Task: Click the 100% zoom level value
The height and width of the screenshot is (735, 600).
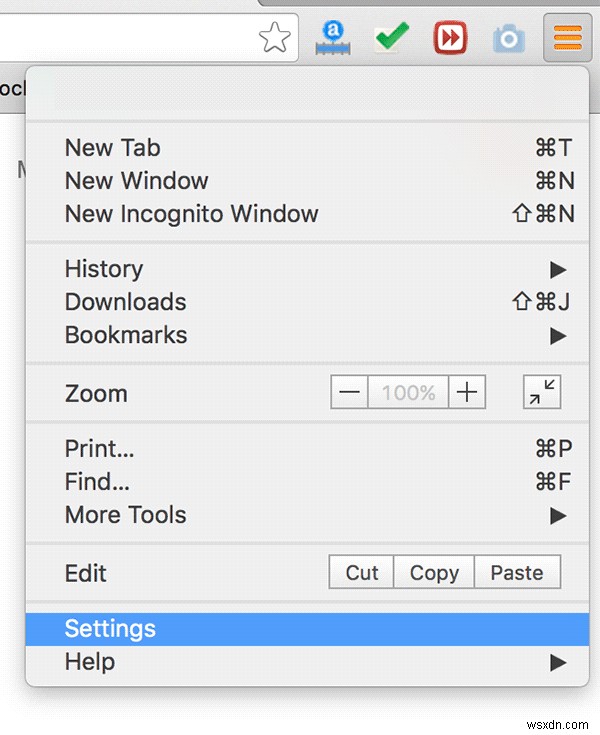Action: [x=408, y=392]
